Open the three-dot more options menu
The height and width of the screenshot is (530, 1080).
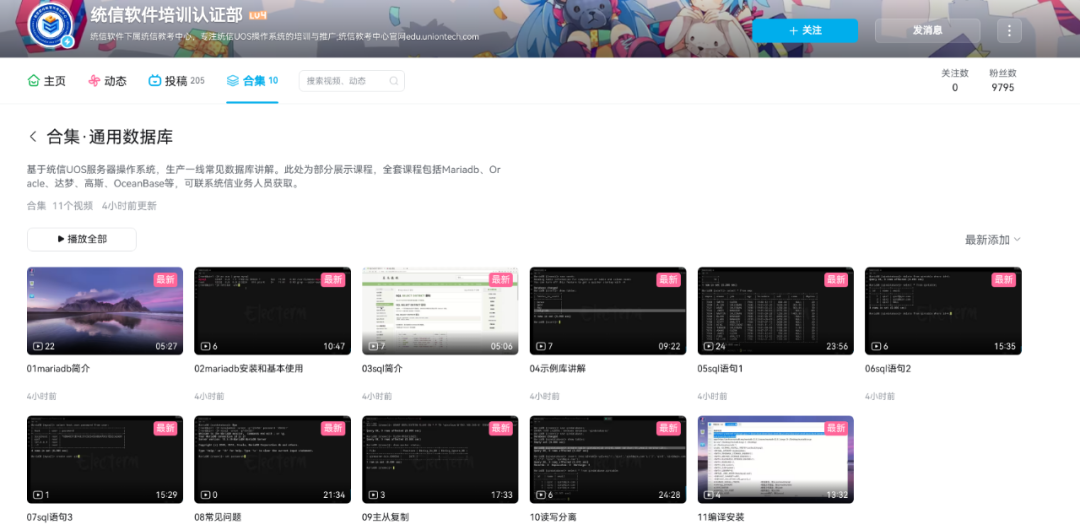(x=1009, y=30)
